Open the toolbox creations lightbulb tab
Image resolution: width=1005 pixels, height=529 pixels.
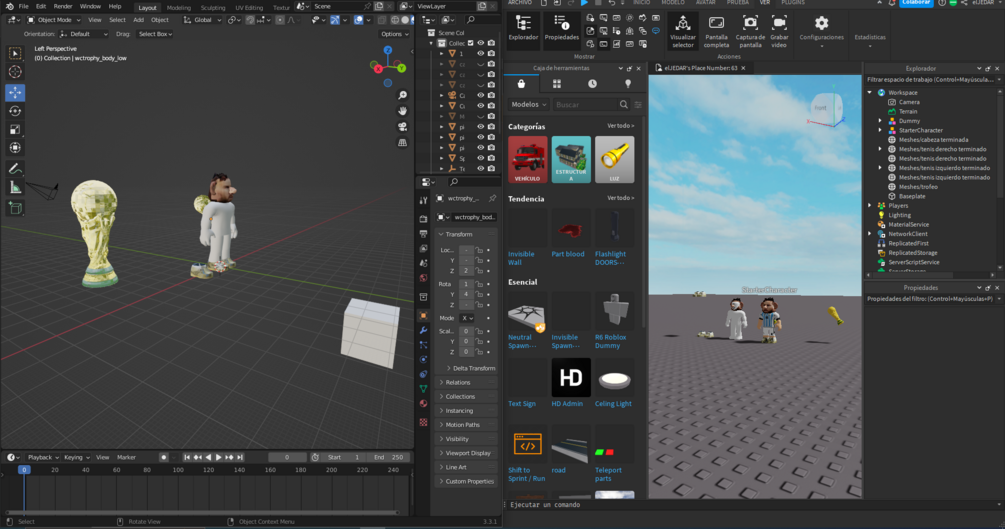[x=628, y=84]
